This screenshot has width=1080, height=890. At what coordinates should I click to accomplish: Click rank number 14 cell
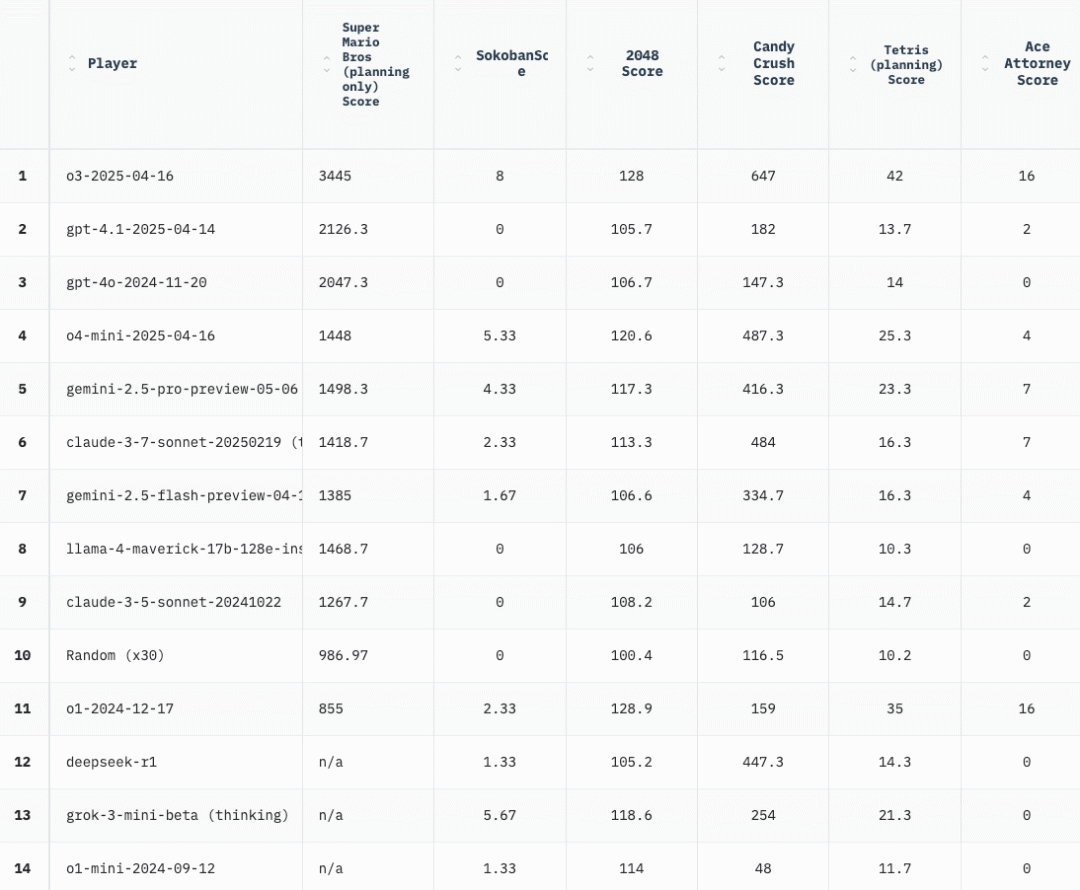tap(23, 868)
